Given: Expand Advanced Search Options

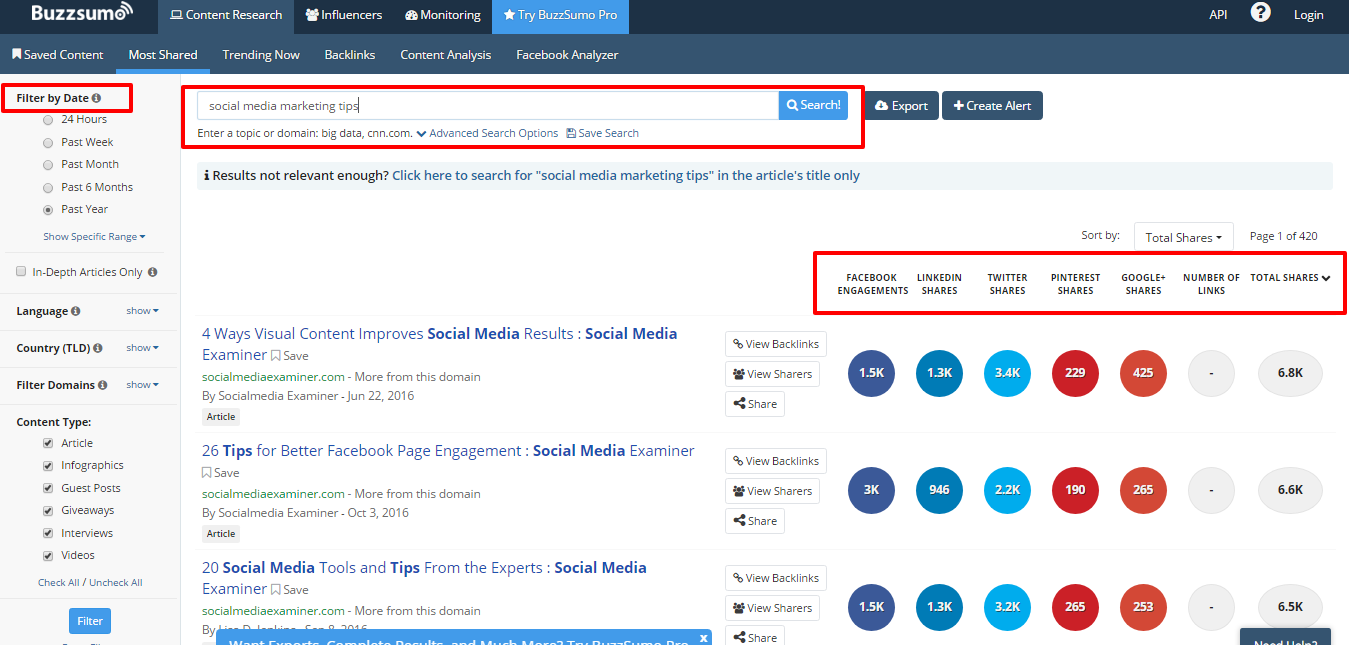Looking at the screenshot, I should click(487, 133).
